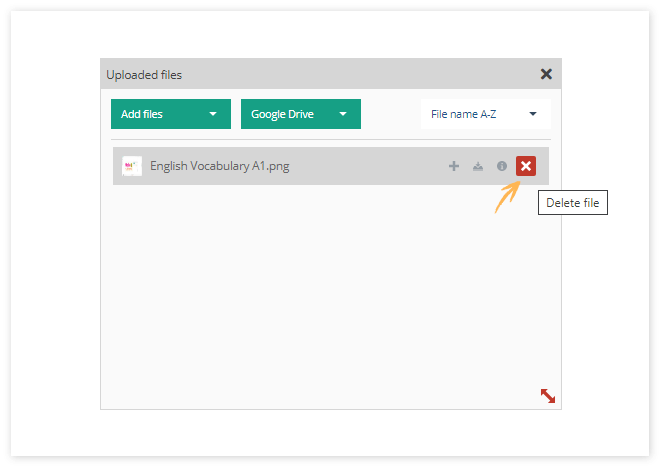Delete the English Vocabulary A1.png file

pos(526,166)
